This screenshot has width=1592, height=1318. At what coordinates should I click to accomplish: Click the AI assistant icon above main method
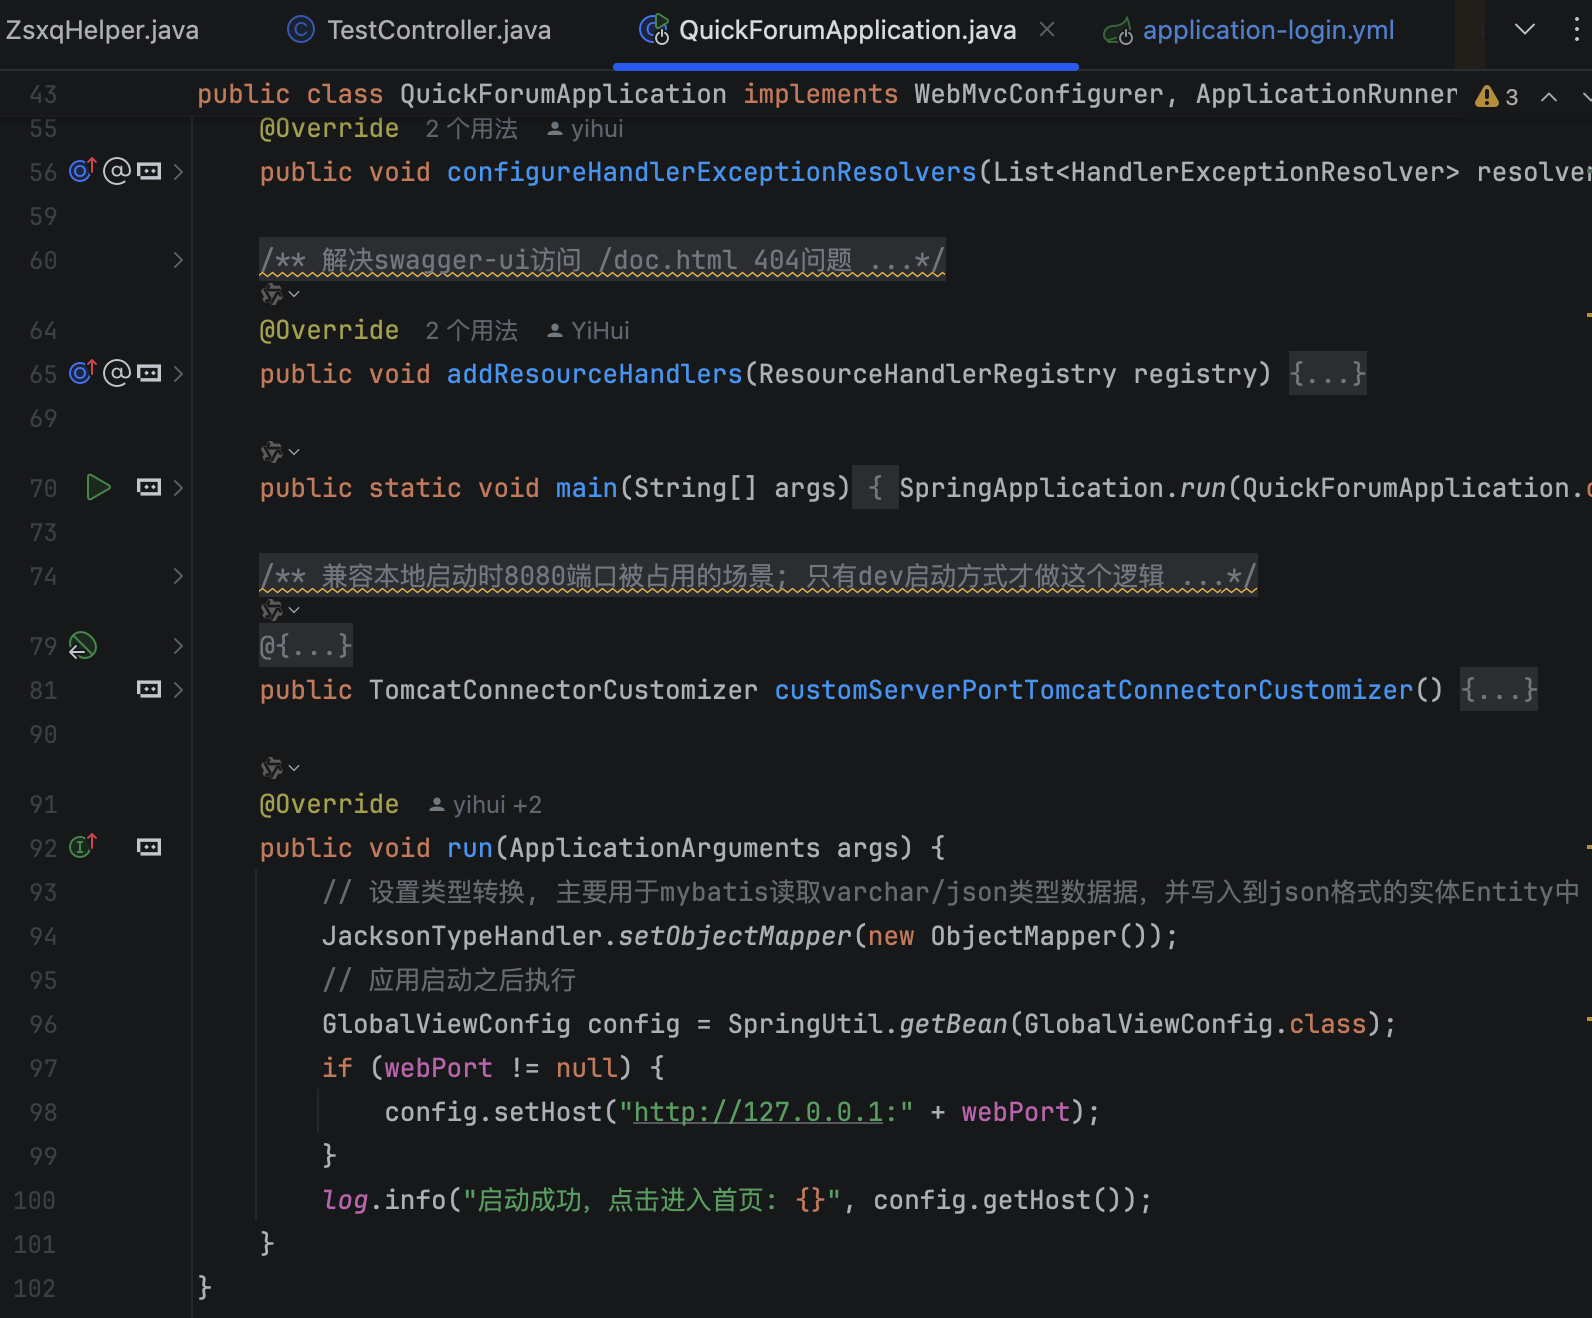[x=272, y=452]
